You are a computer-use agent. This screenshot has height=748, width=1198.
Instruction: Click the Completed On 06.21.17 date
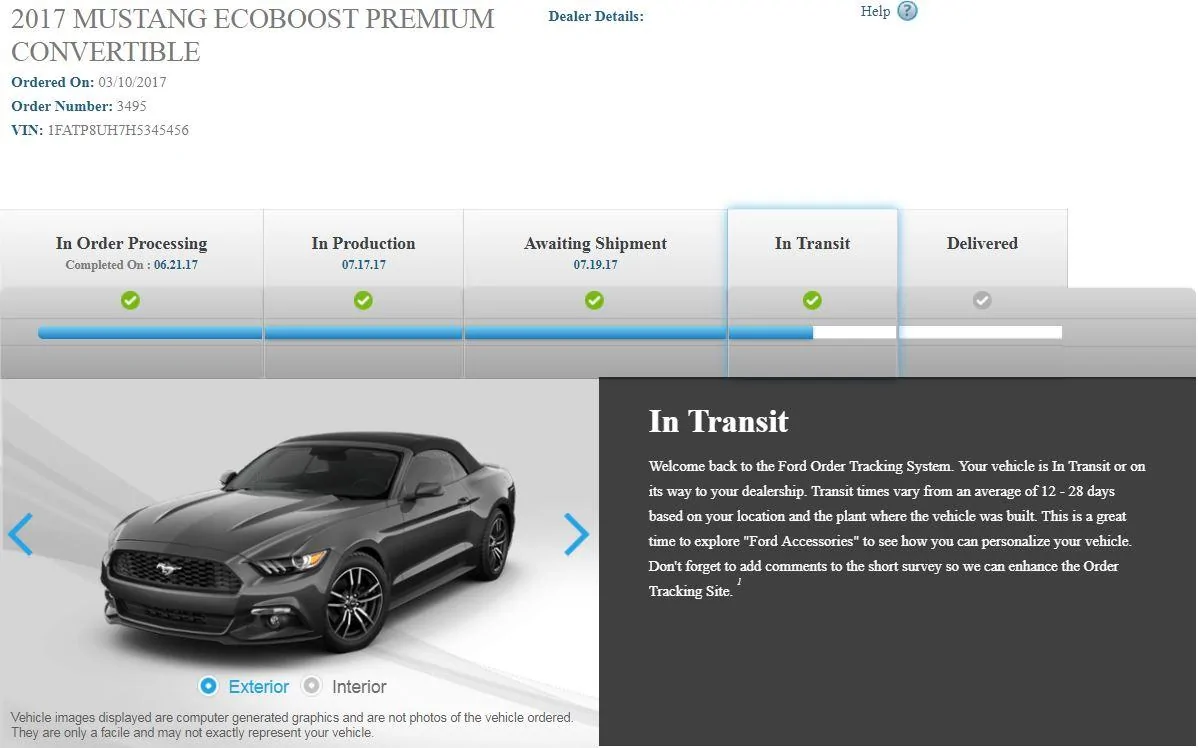(131, 265)
